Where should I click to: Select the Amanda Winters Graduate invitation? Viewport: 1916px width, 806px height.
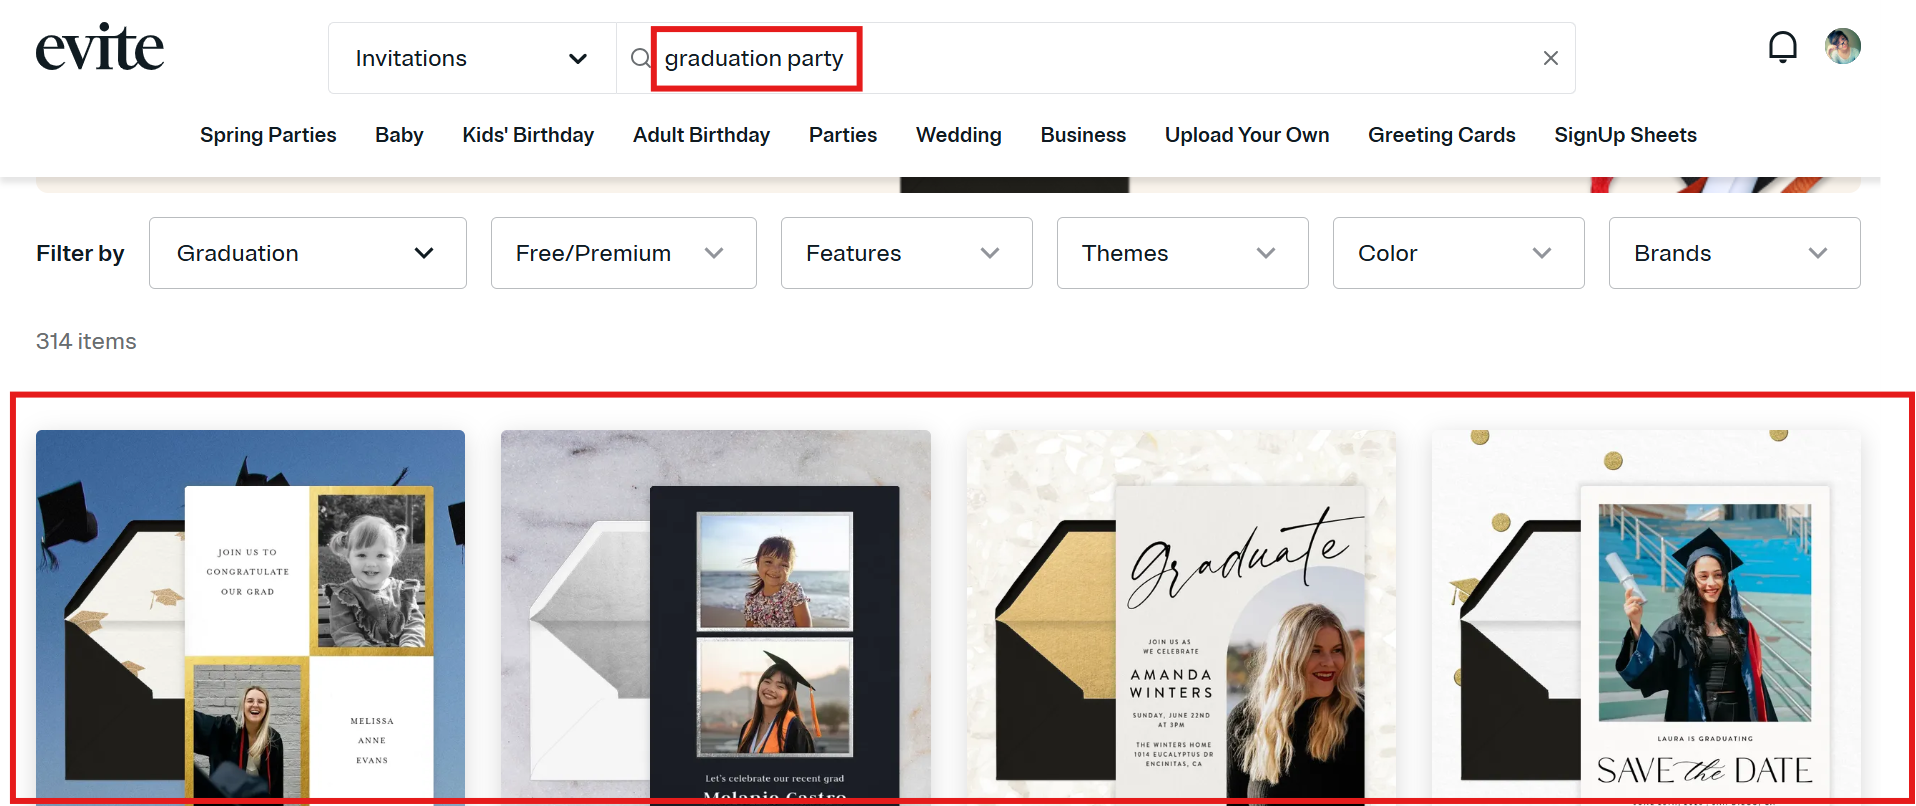pyautogui.click(x=1181, y=617)
